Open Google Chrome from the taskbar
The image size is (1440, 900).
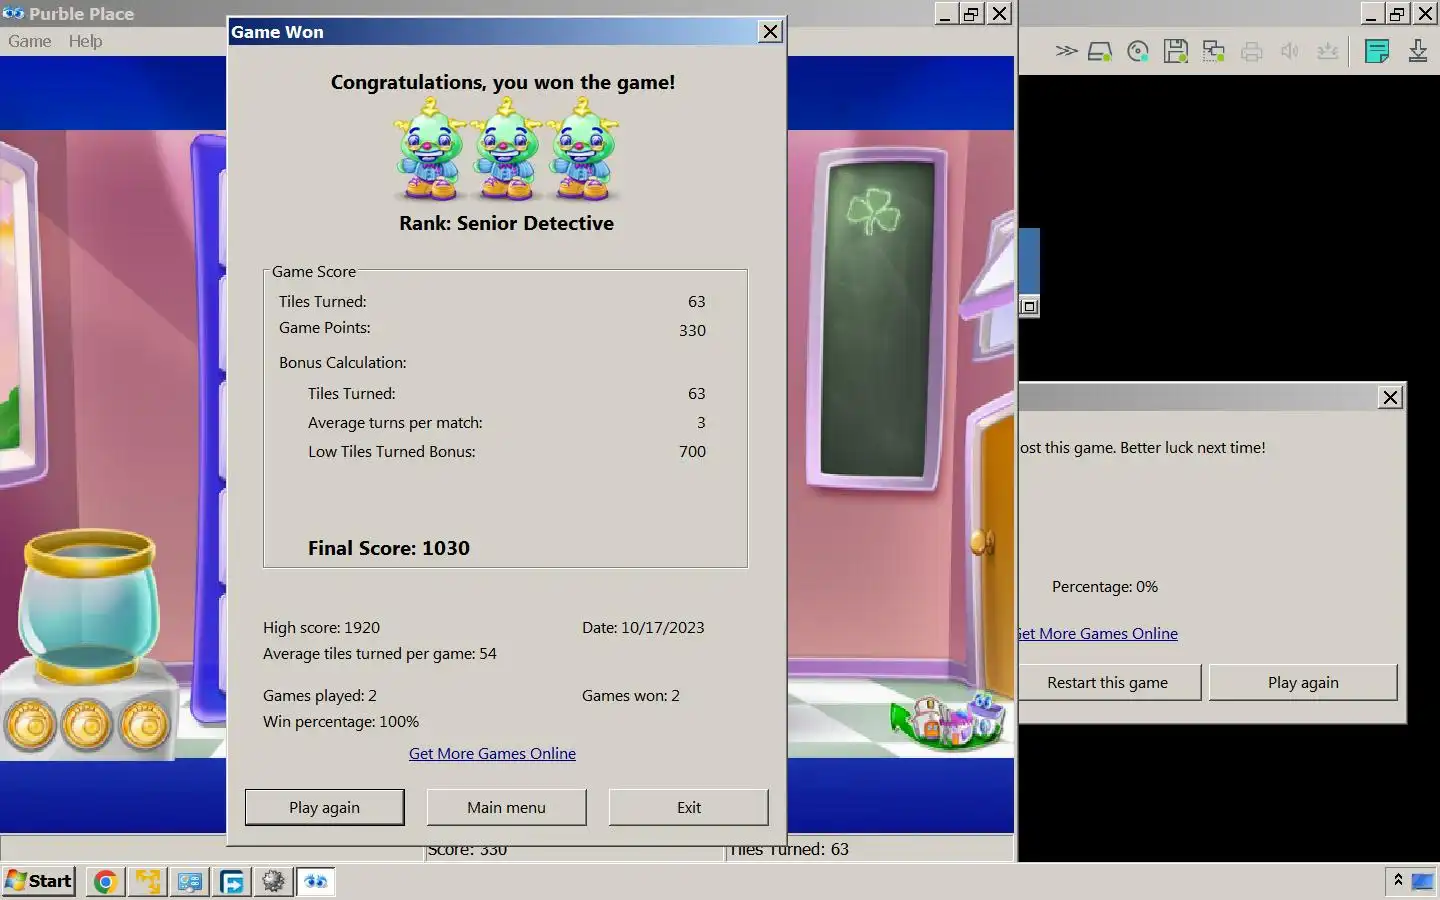(105, 881)
